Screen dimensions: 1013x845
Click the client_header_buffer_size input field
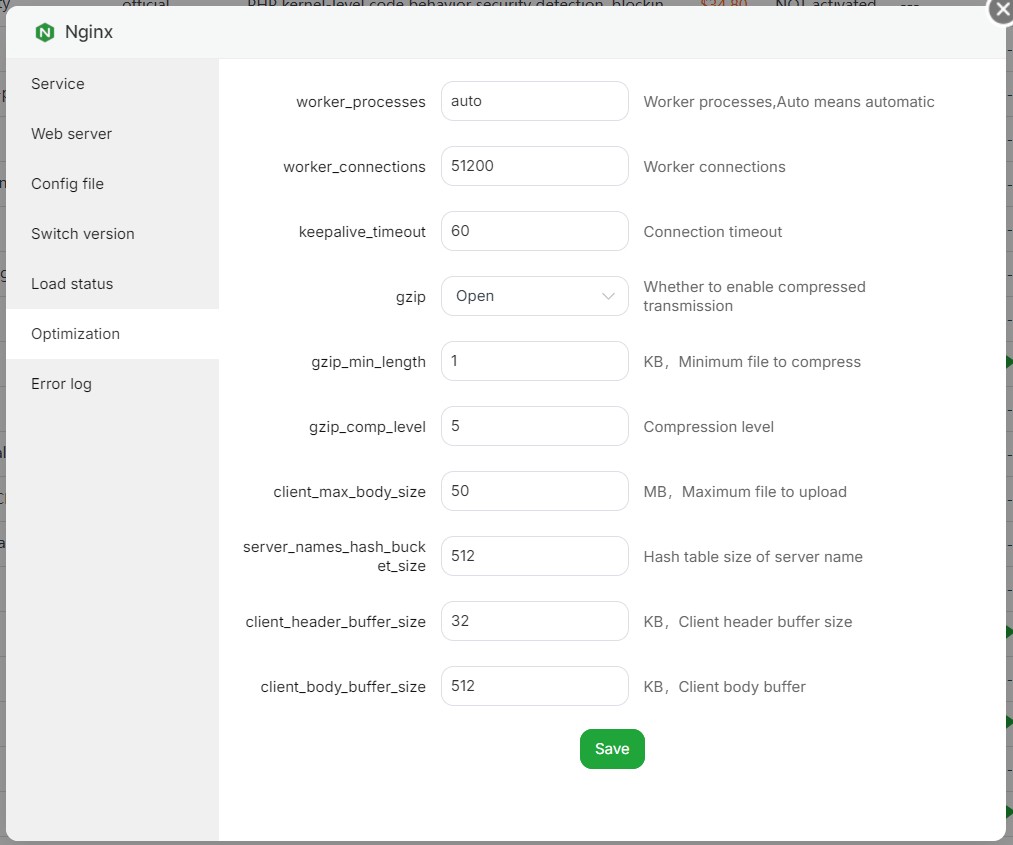(x=534, y=621)
